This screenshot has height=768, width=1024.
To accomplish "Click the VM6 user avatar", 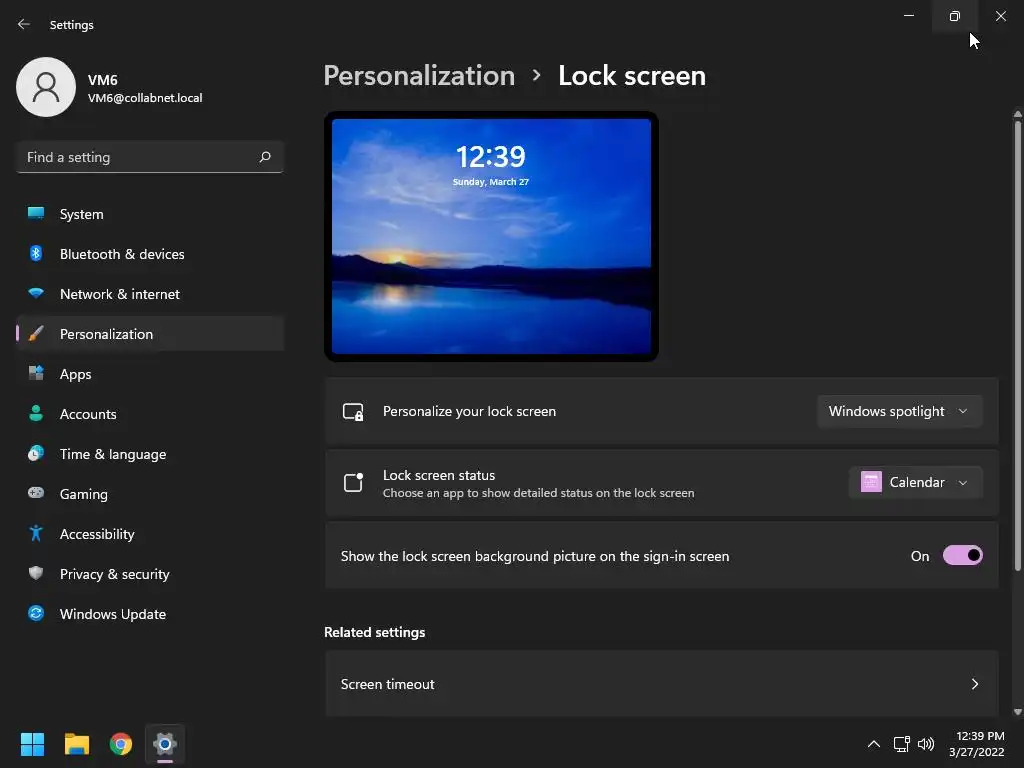I will click(x=46, y=87).
